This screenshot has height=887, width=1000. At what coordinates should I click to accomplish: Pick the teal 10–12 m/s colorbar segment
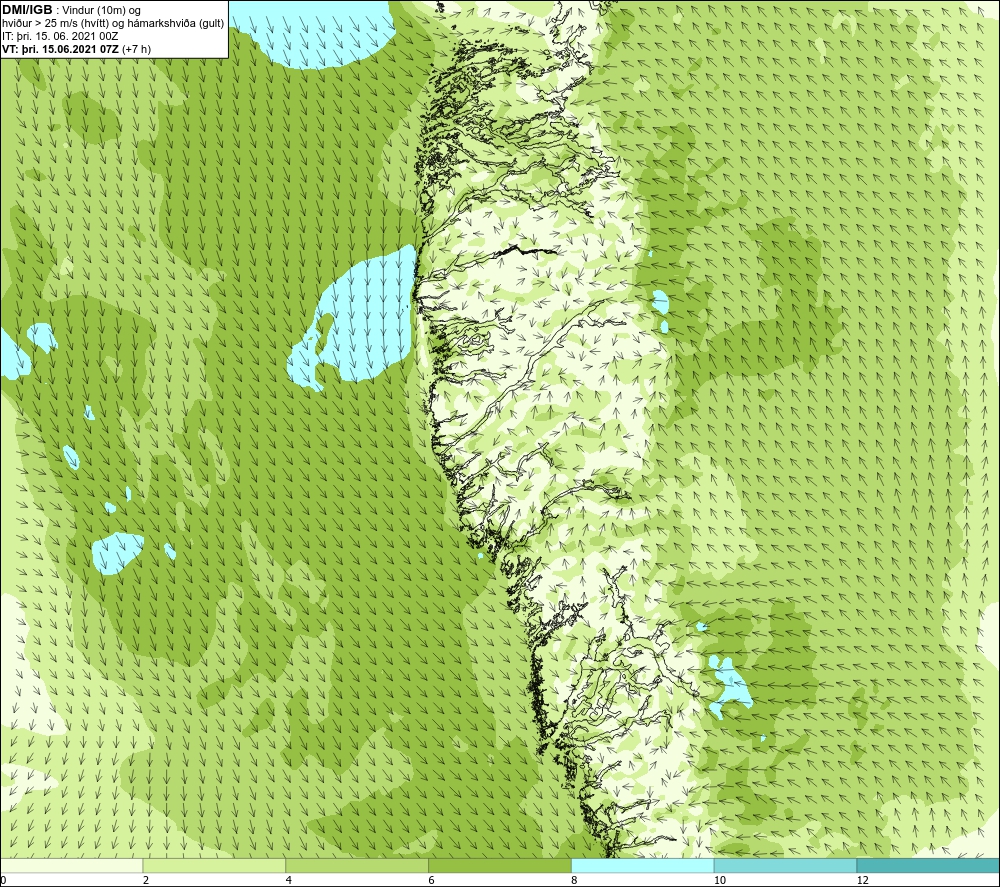click(786, 865)
